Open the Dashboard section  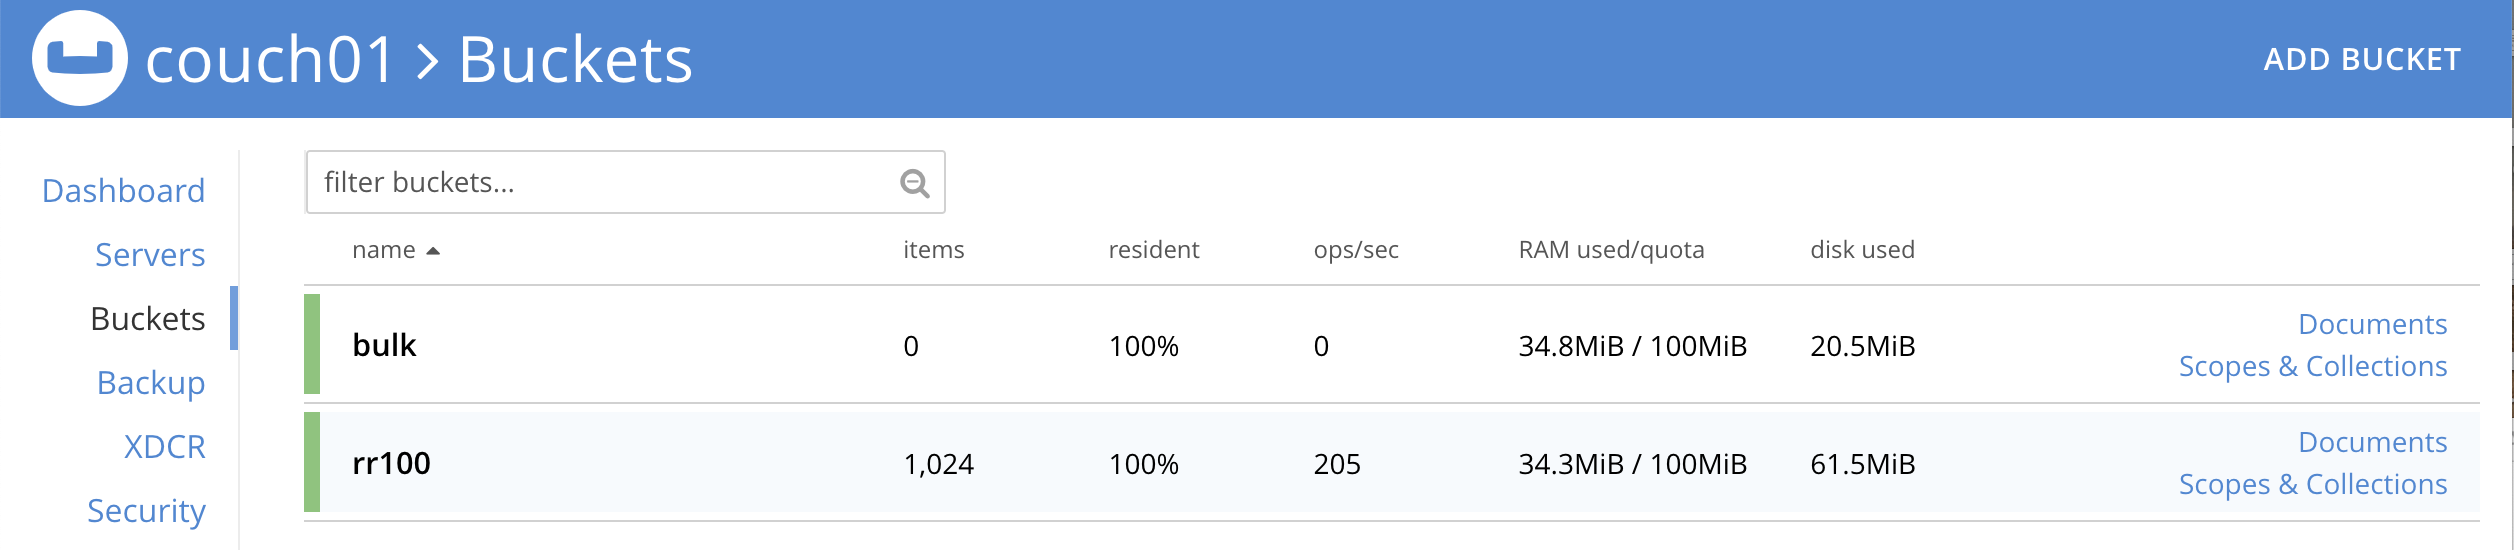(123, 191)
